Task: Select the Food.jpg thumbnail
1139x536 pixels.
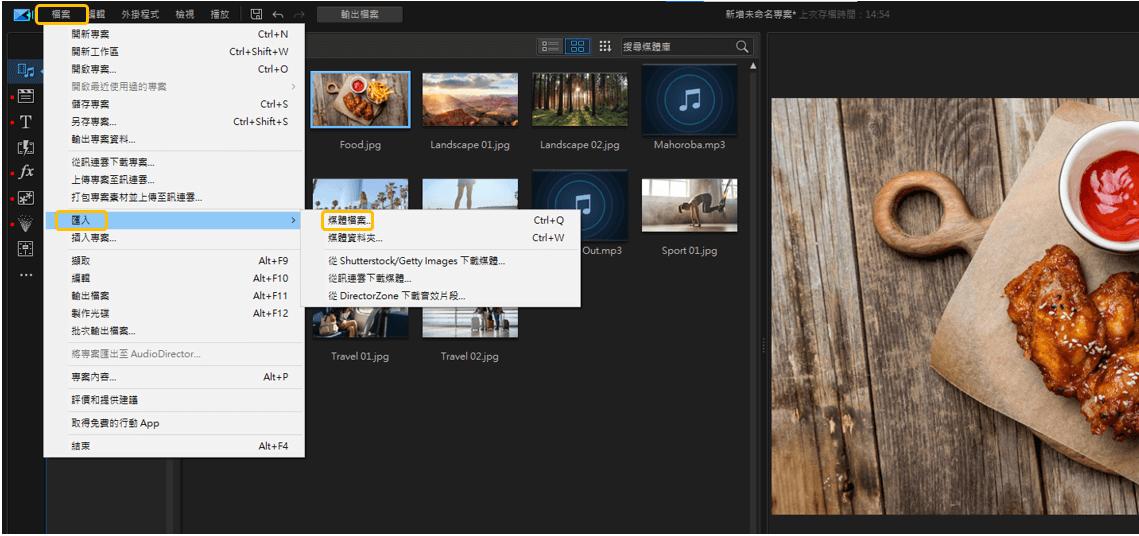Action: (360, 100)
